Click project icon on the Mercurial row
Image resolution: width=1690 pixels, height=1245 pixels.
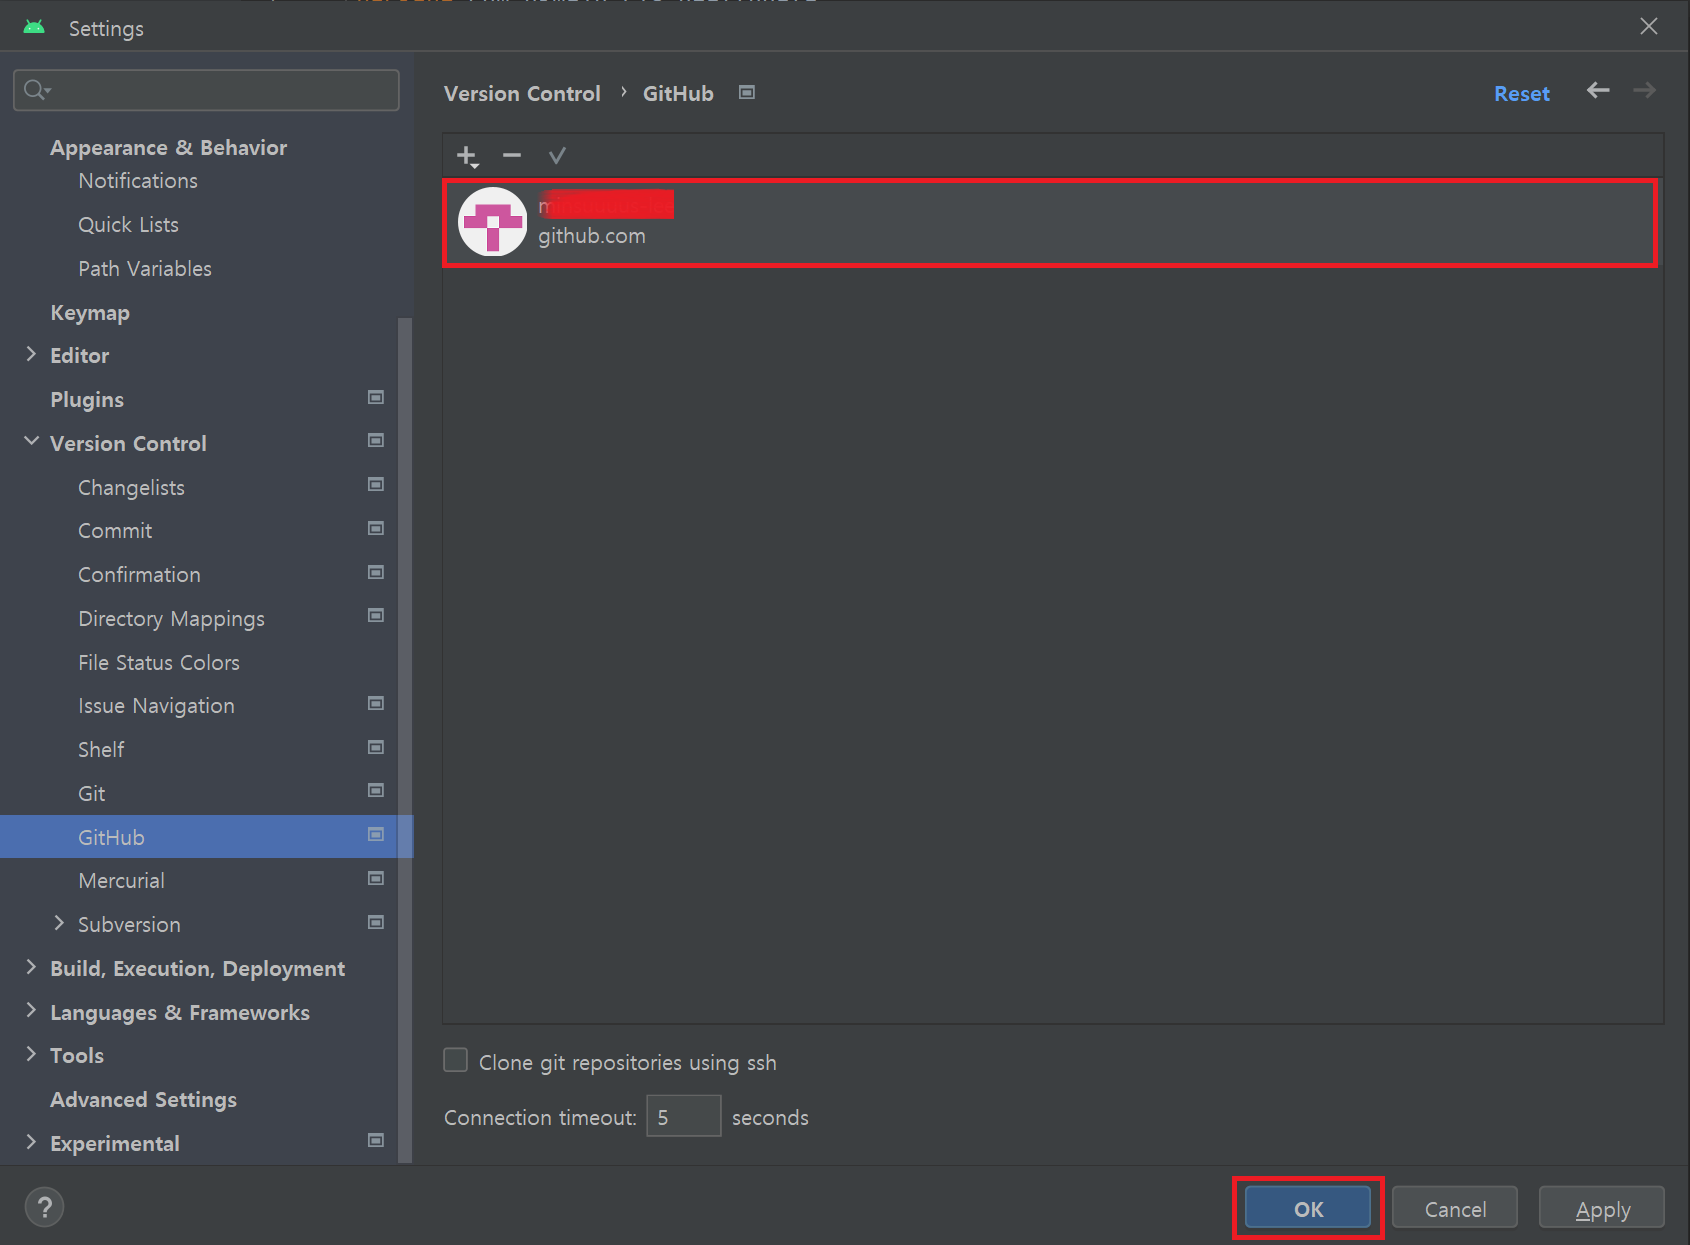coord(376,878)
